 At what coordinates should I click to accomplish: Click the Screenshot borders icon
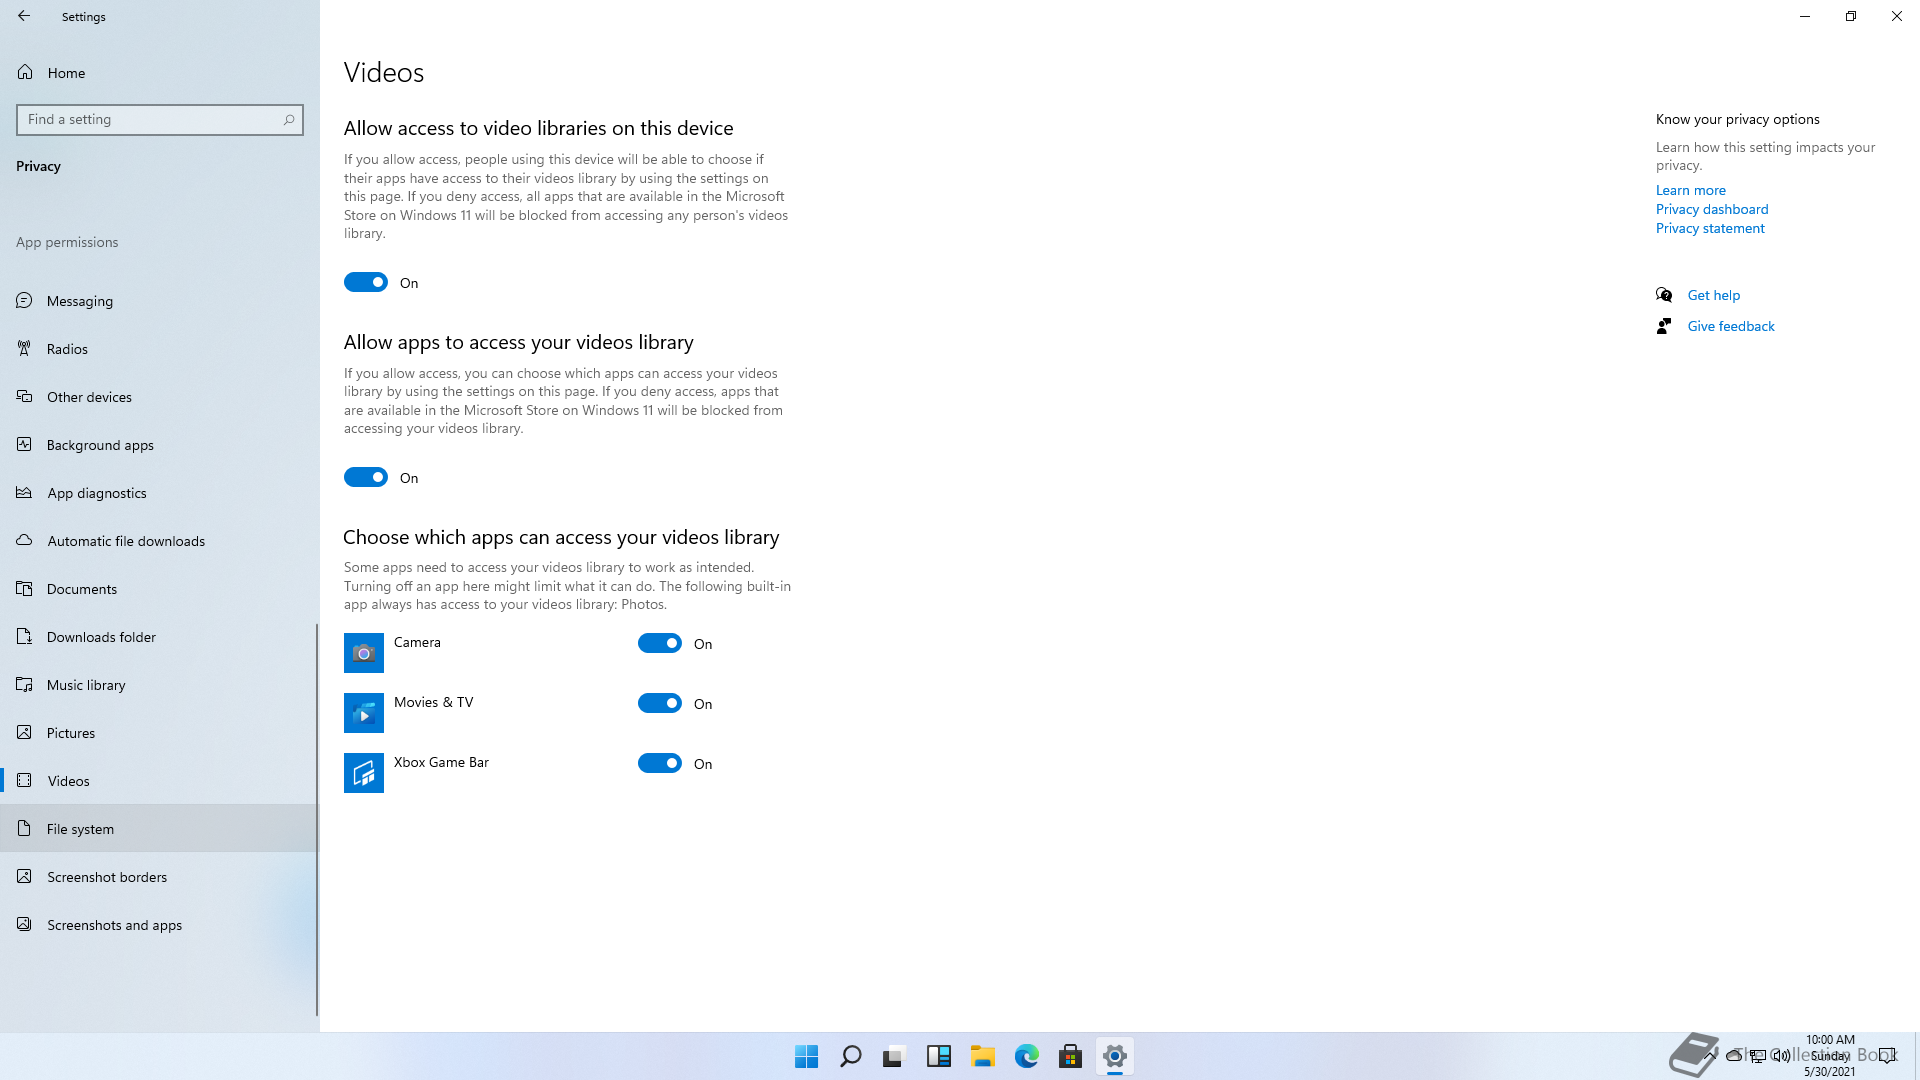[x=24, y=876]
